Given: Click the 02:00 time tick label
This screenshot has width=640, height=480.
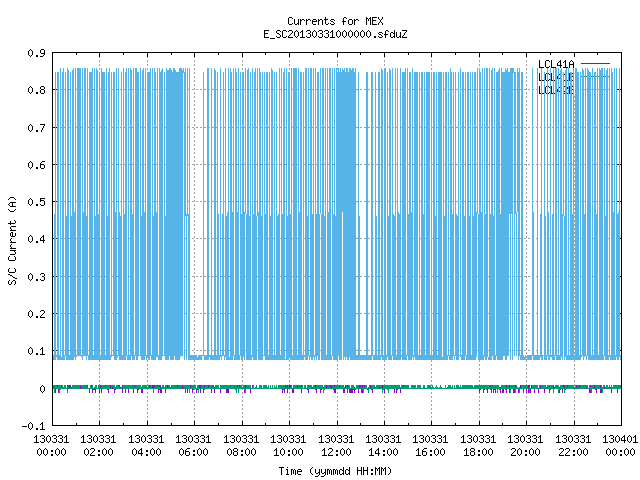Looking at the screenshot, I should coord(98,452).
